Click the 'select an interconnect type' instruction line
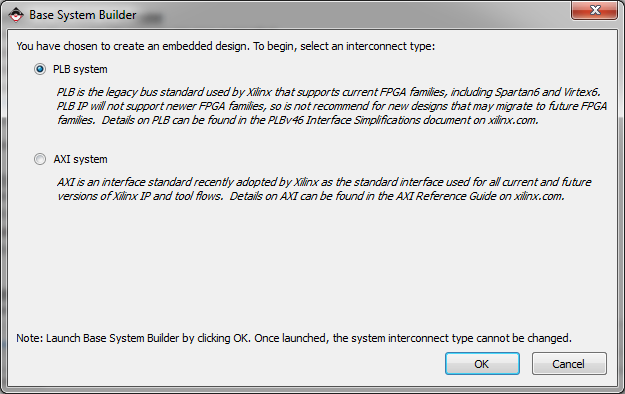Viewport: 625px width, 394px height. [x=226, y=46]
